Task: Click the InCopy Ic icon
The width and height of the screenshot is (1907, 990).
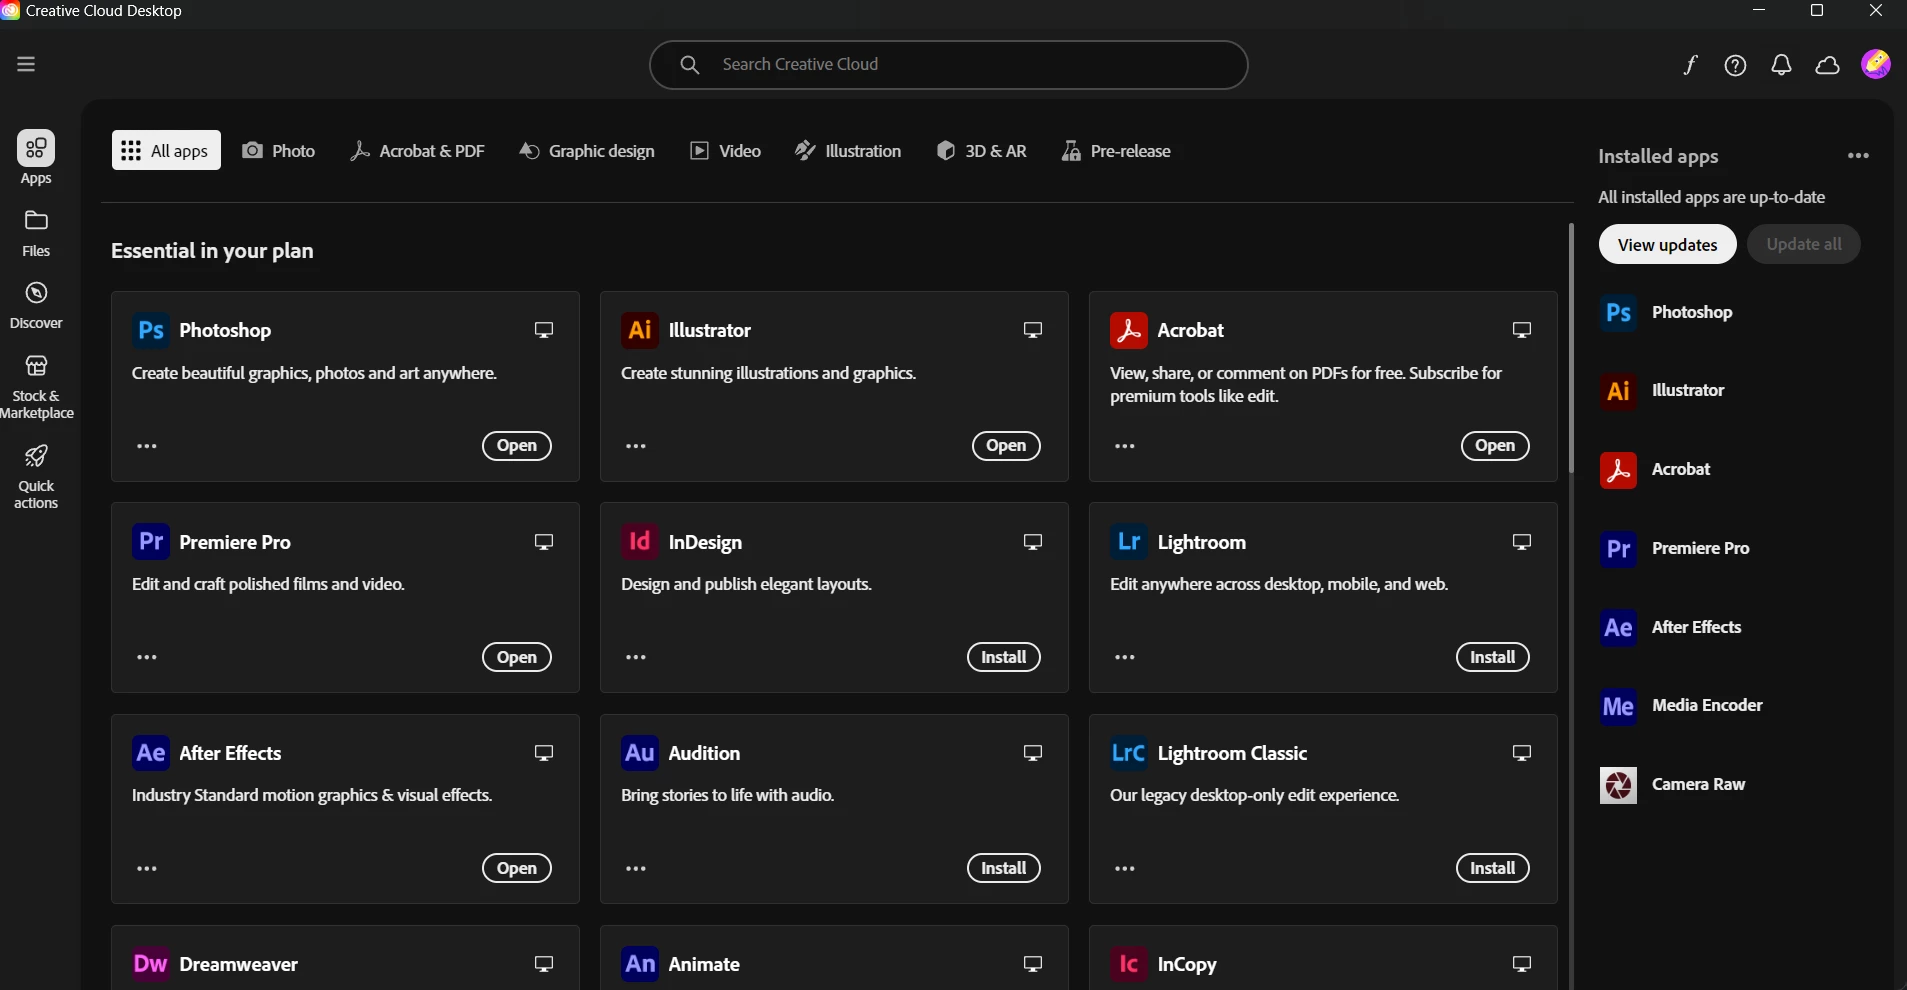Action: pyautogui.click(x=1129, y=964)
